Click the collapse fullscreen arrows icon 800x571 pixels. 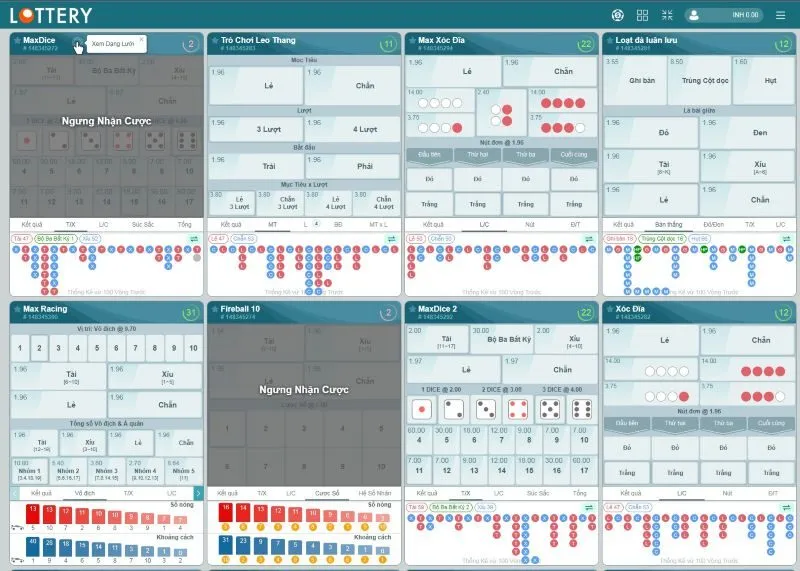pyautogui.click(x=667, y=15)
